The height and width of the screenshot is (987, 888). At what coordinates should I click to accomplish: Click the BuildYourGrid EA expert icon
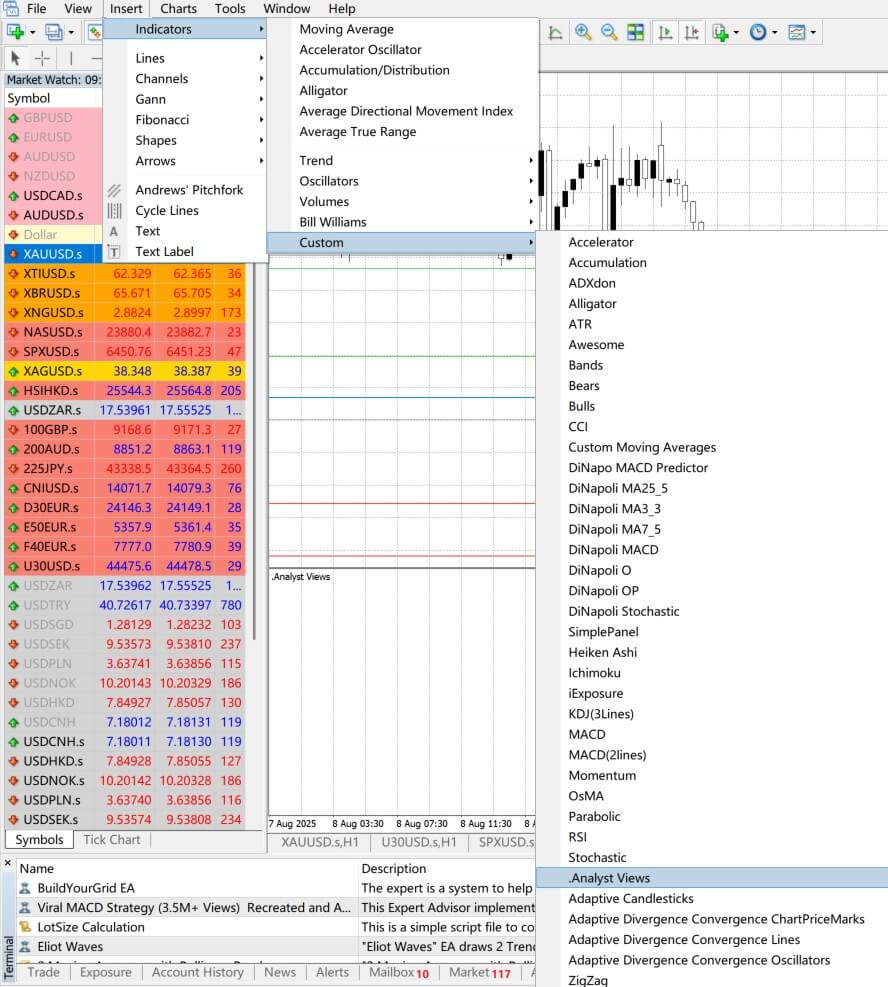[25, 888]
